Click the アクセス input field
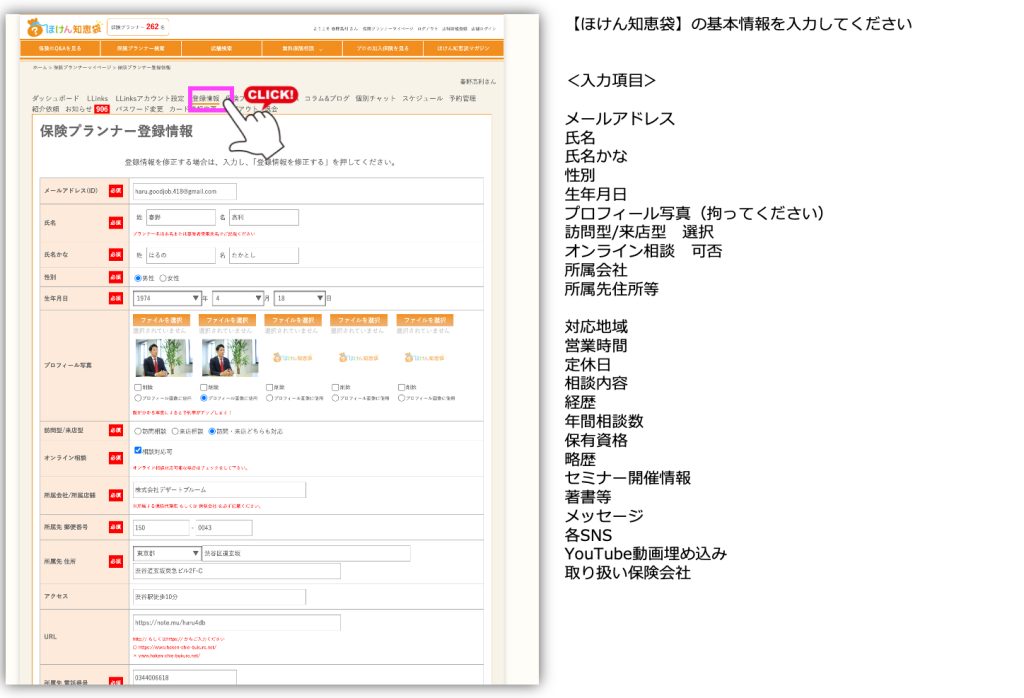This screenshot has width=1024, height=698. [219, 597]
